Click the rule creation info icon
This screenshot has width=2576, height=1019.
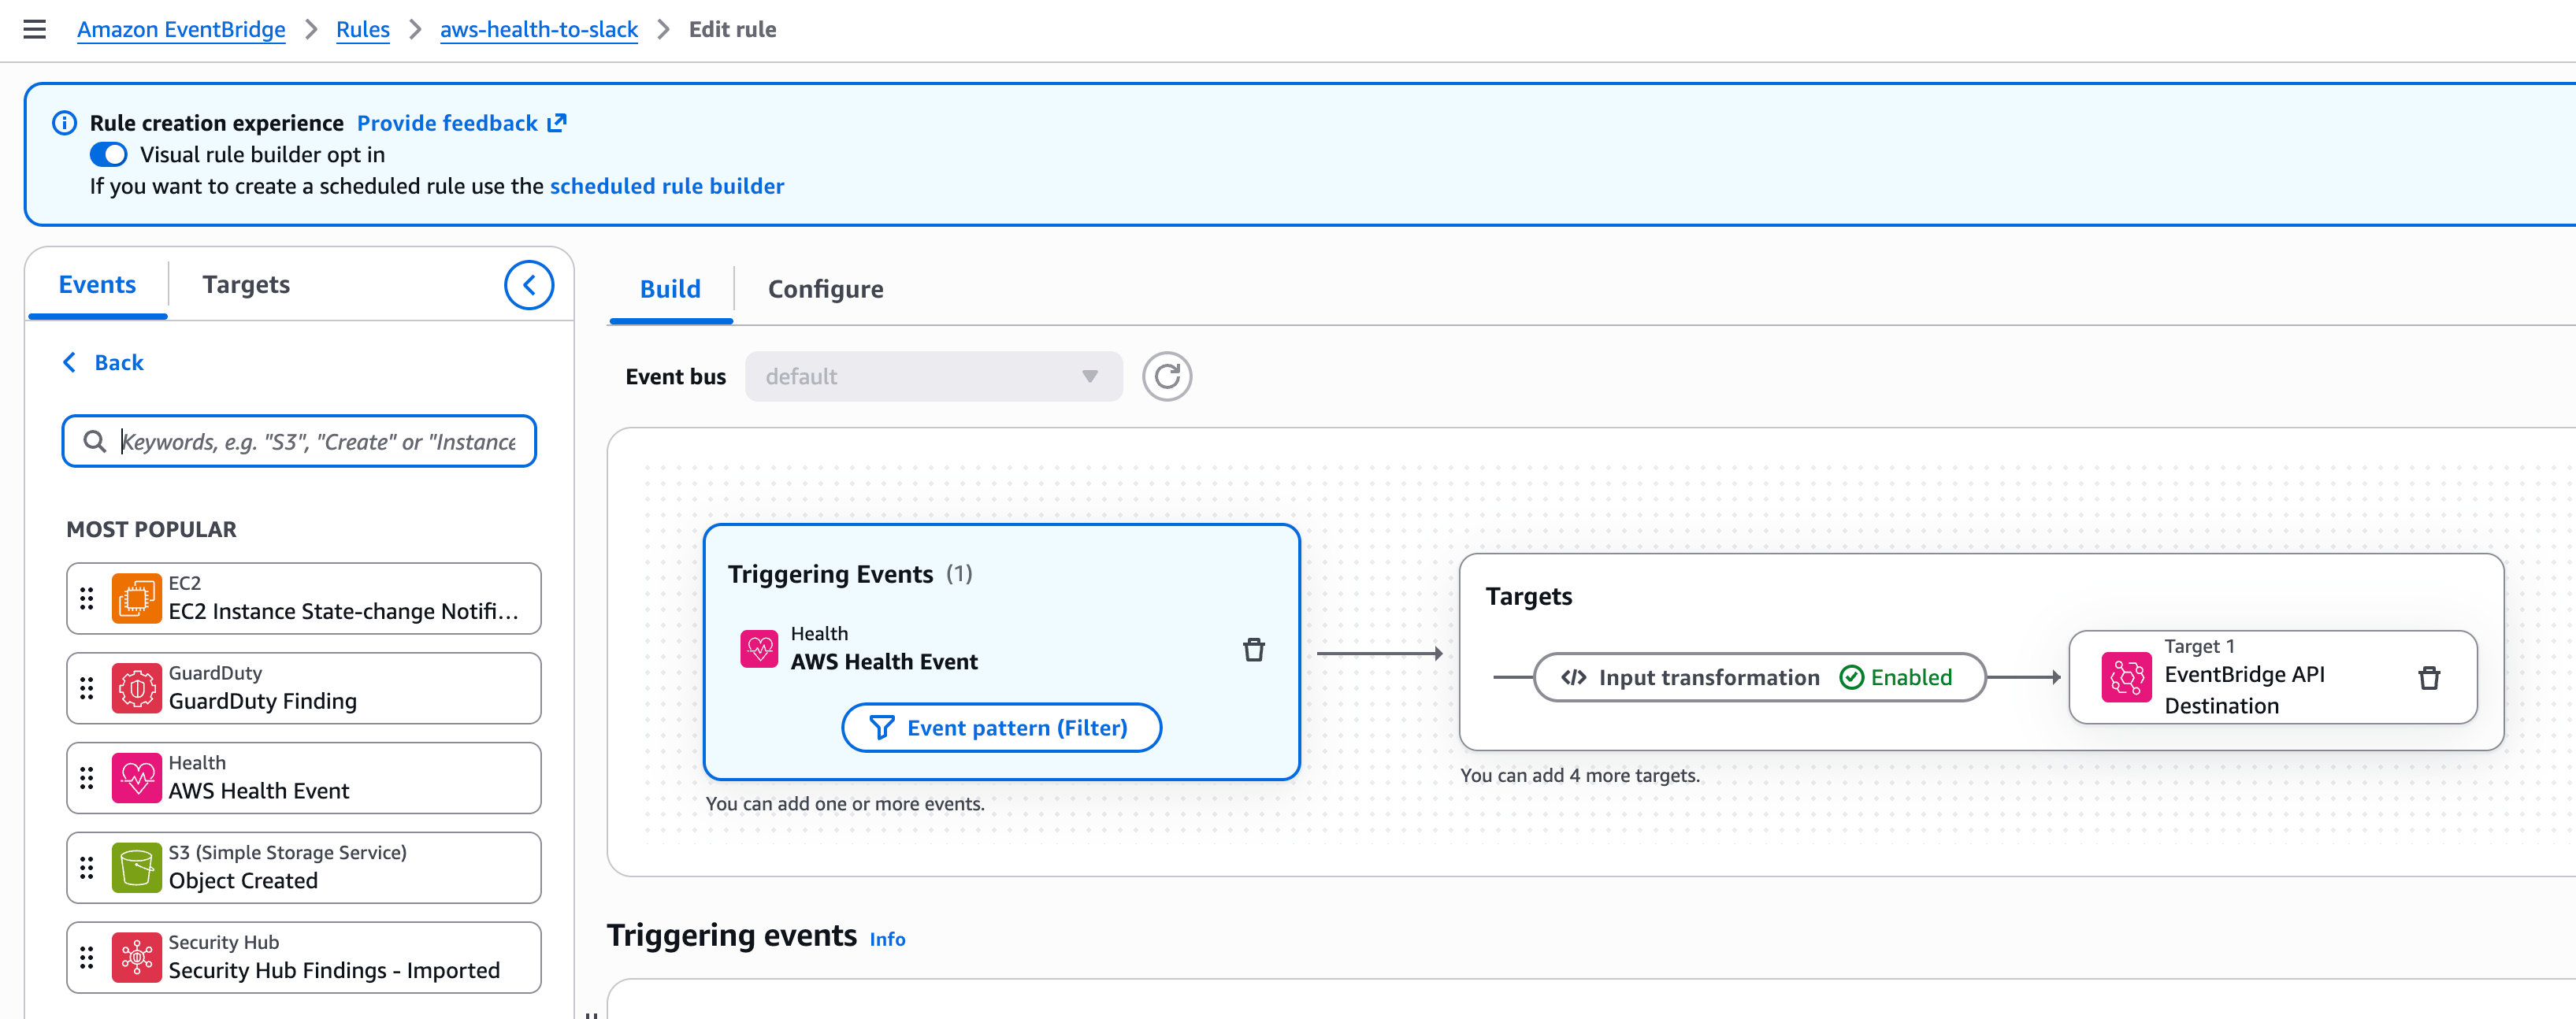[64, 123]
